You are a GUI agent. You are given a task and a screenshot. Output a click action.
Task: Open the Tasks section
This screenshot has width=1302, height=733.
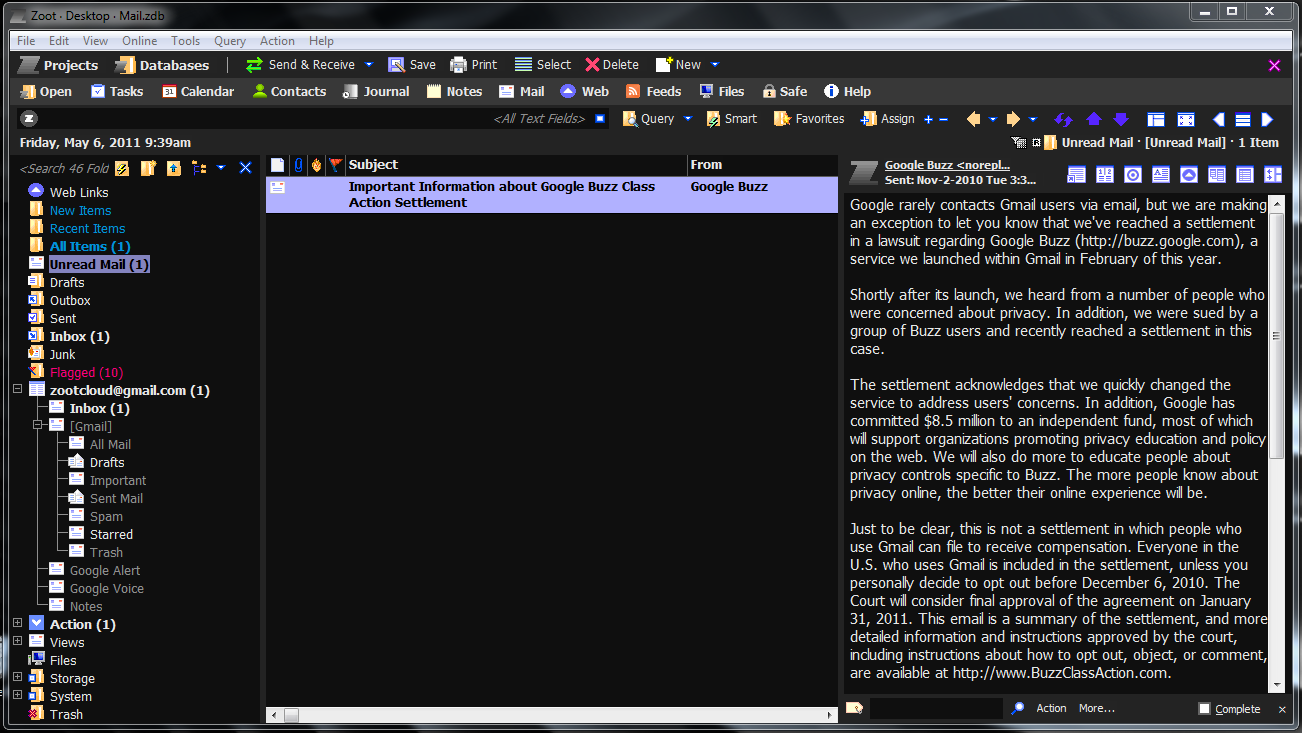pyautogui.click(x=117, y=91)
